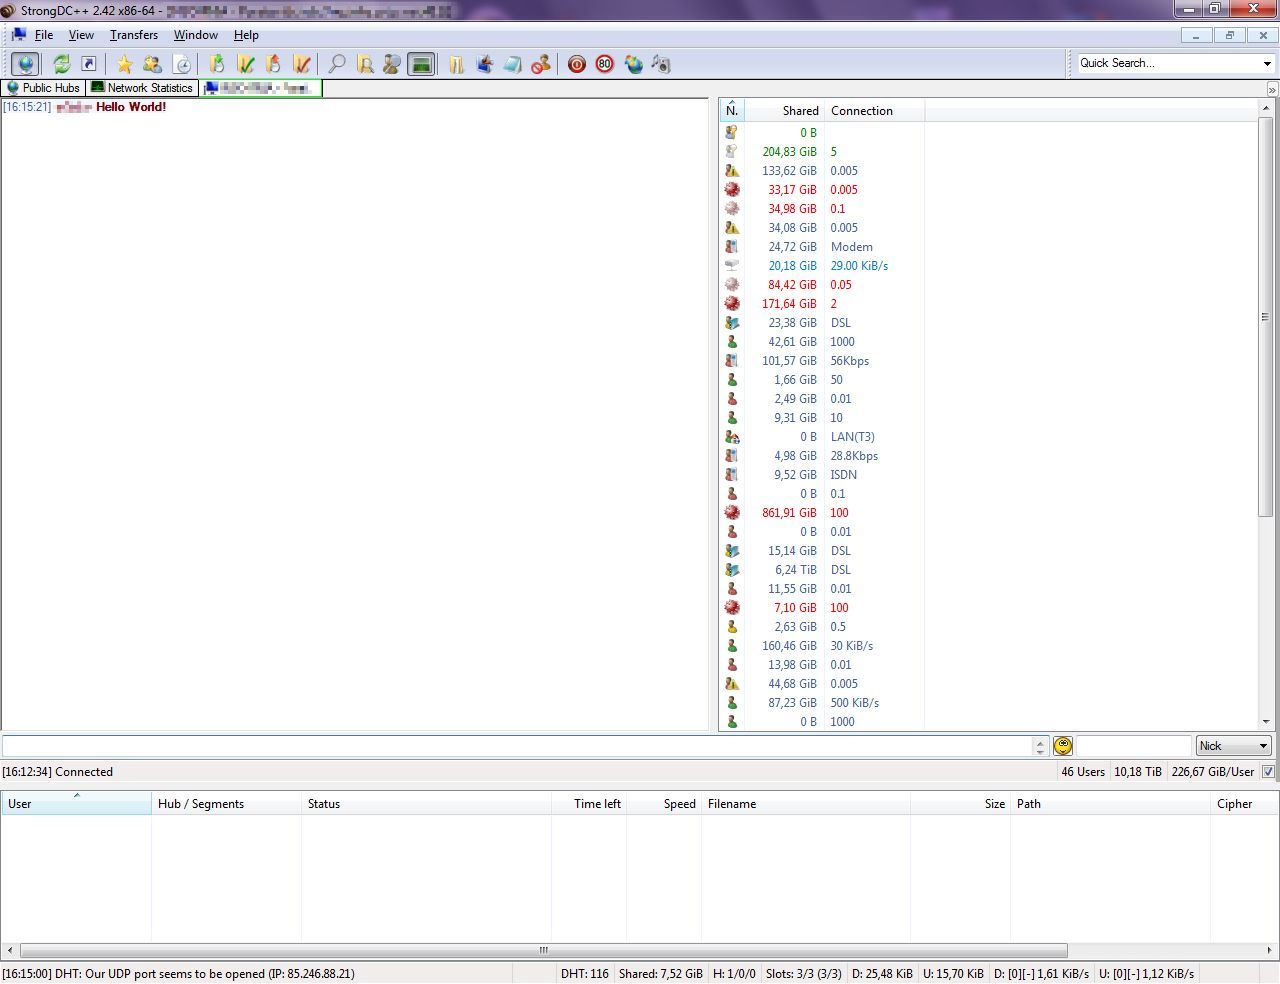Open the Help menu
This screenshot has width=1280, height=984.
[246, 35]
